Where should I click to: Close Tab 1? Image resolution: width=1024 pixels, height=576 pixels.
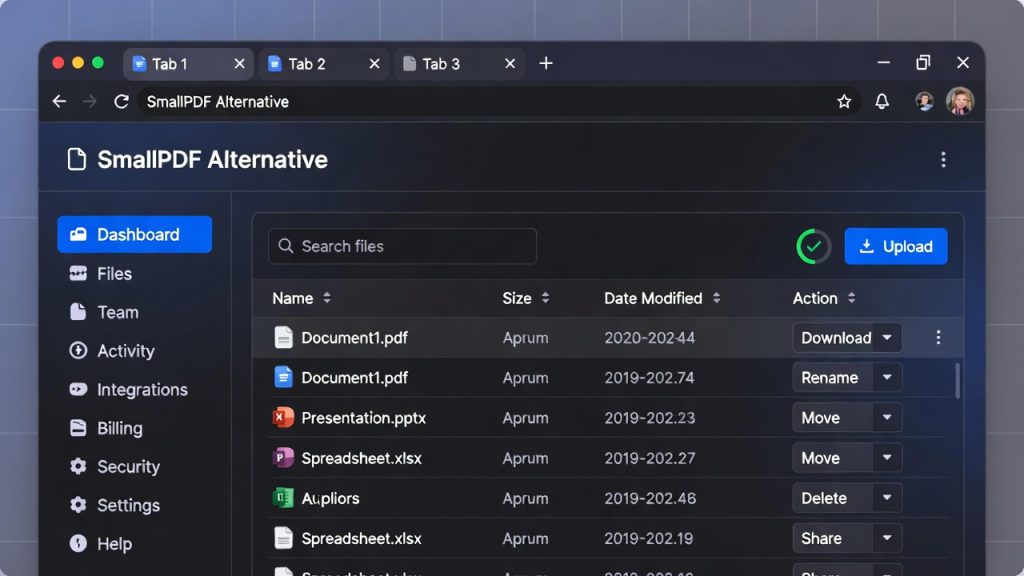point(239,63)
